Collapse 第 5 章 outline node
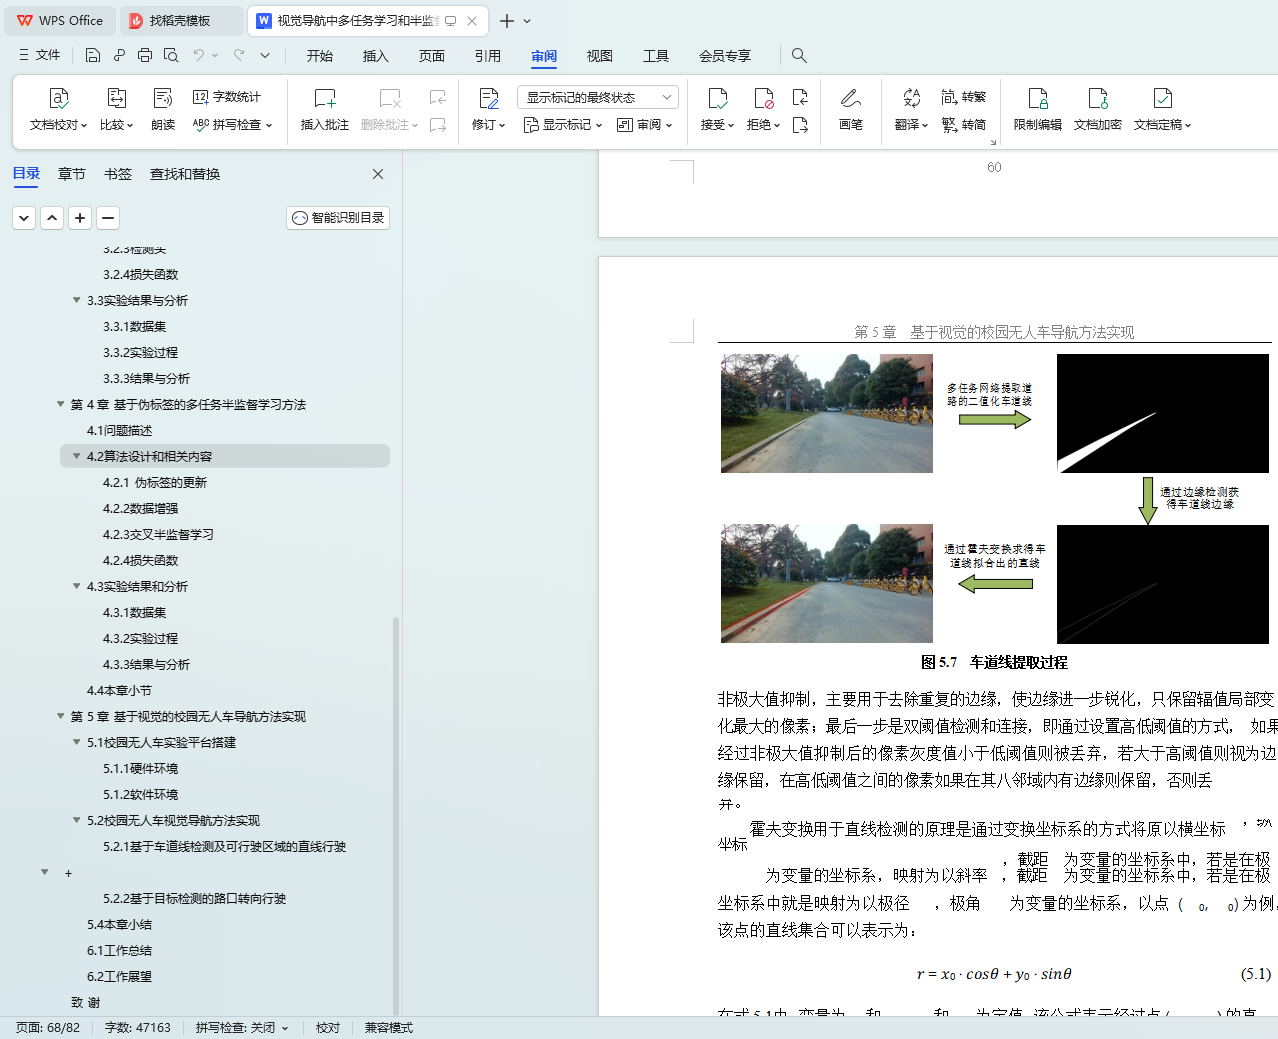The height and width of the screenshot is (1039, 1278). click(60, 716)
